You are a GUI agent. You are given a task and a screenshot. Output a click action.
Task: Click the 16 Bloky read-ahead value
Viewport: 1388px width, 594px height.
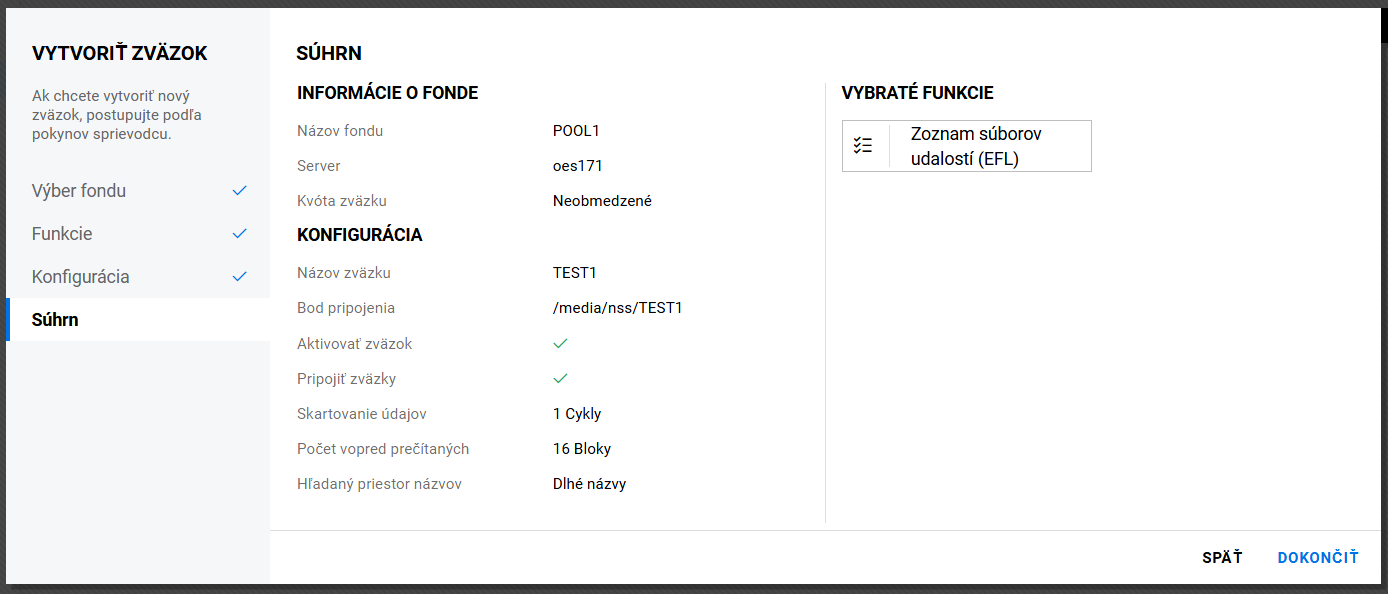[581, 449]
